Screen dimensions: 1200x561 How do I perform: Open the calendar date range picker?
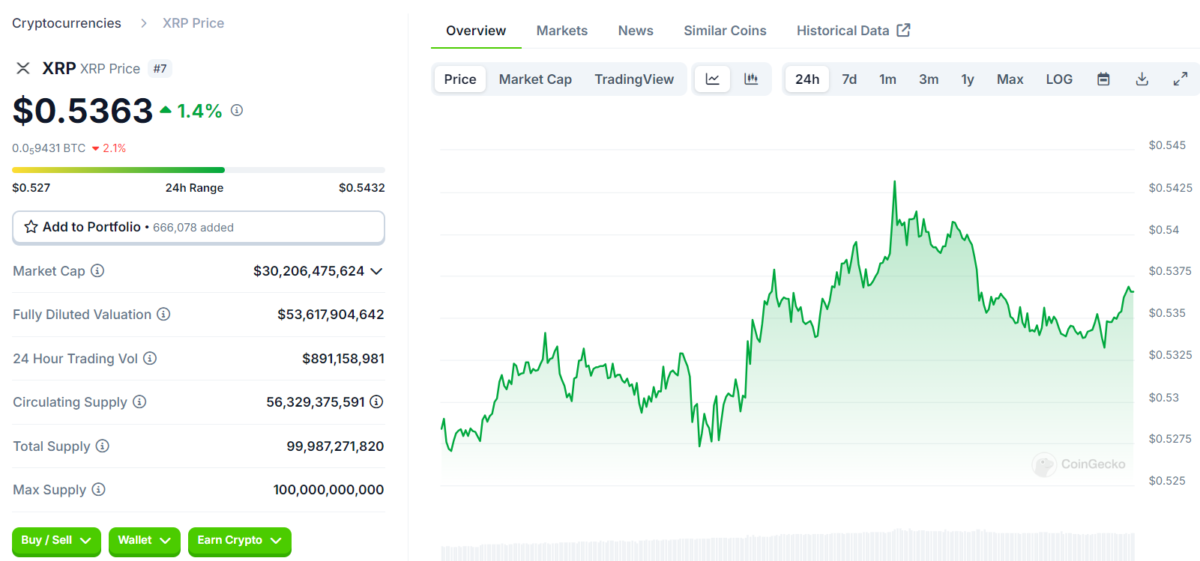tap(1103, 79)
